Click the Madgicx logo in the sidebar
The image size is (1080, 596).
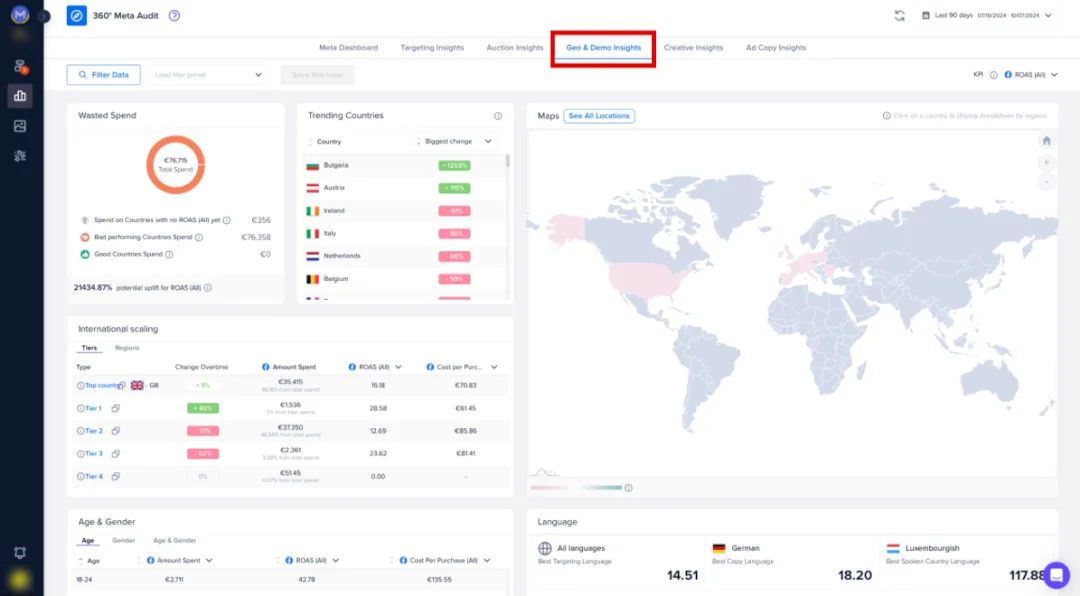(x=19, y=14)
